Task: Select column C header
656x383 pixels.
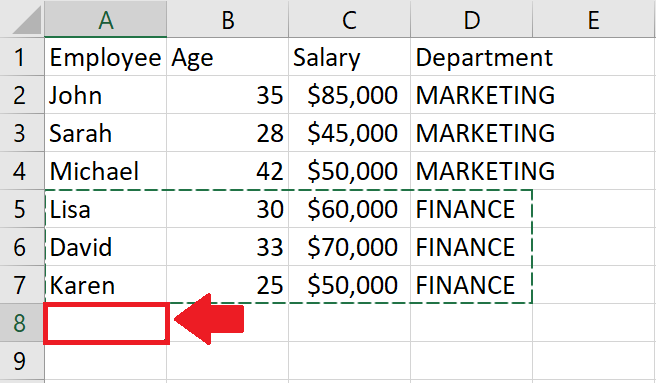Action: coord(349,19)
